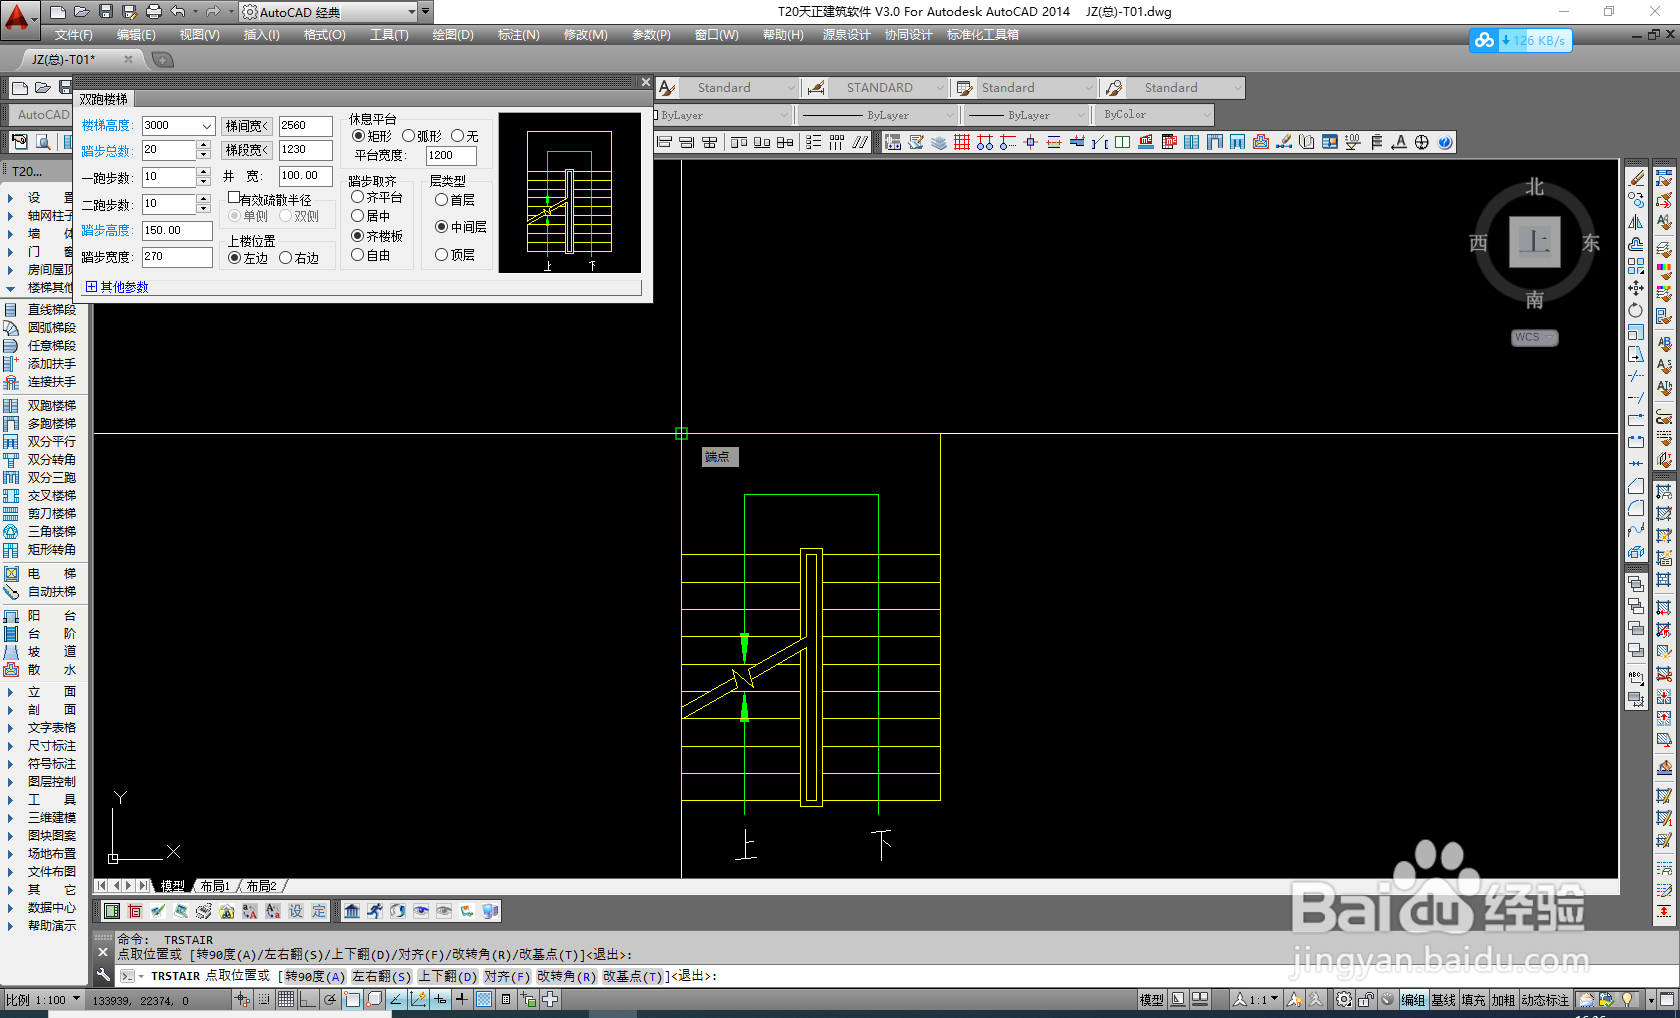Select the 三角楼梯 triangle stair tool
This screenshot has width=1680, height=1018.
click(x=40, y=532)
